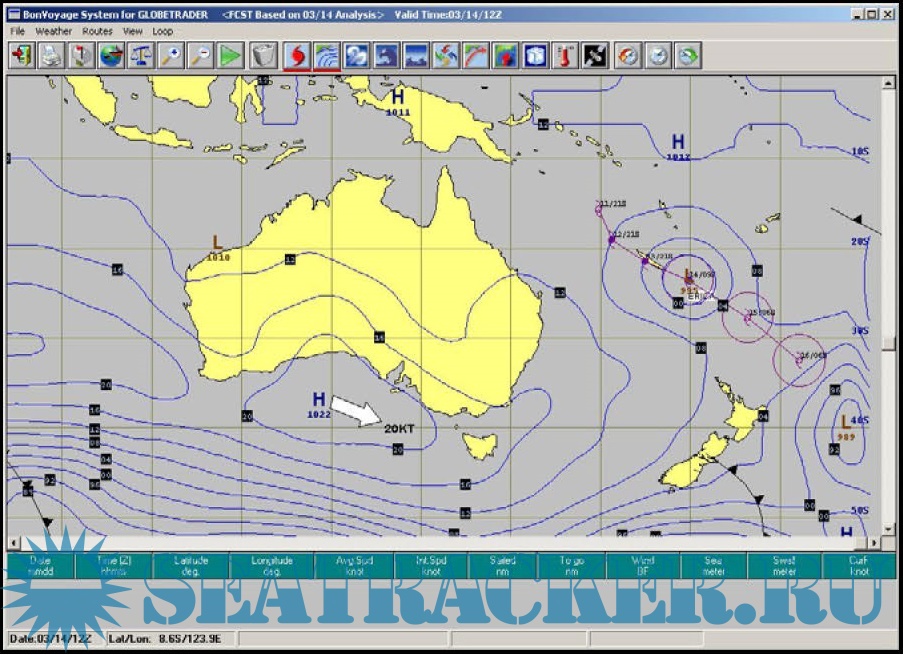Screen dimensions: 903x655
Task: Click the ice cube icon
Action: (x=535, y=56)
